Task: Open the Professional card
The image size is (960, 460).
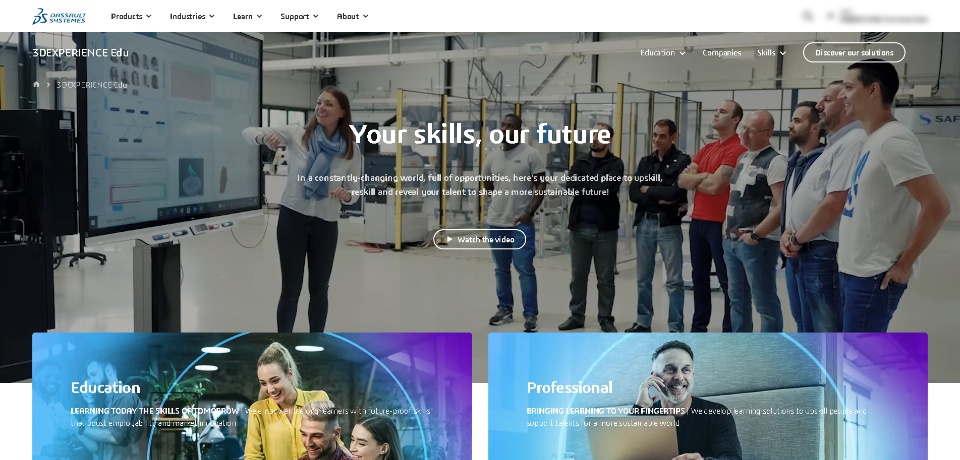Action: 708,396
